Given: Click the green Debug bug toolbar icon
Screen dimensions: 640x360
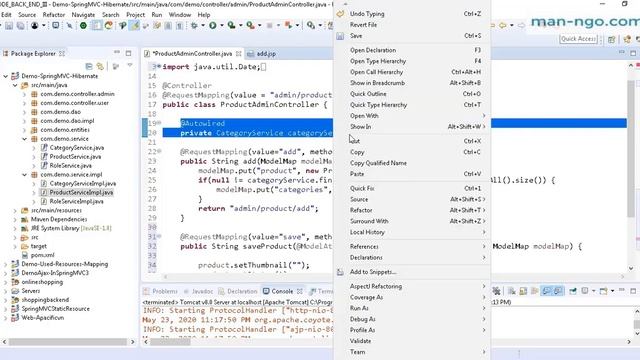Looking at the screenshot, I should tap(194, 25).
